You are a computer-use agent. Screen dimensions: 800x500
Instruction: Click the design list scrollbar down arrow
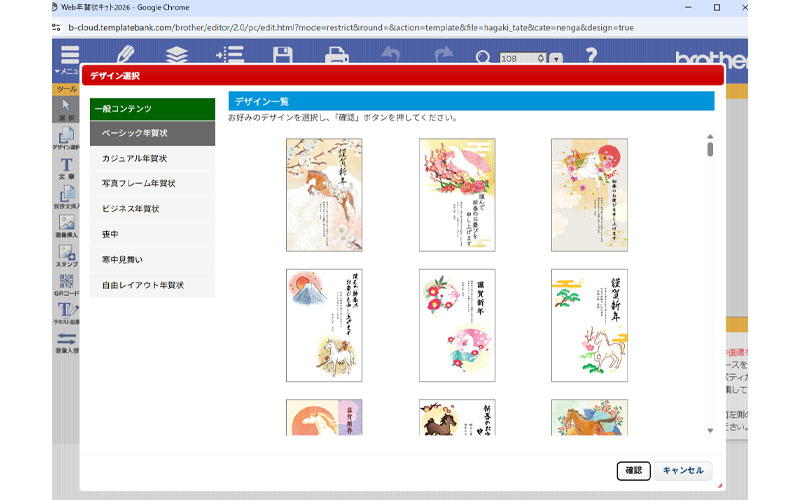point(710,430)
